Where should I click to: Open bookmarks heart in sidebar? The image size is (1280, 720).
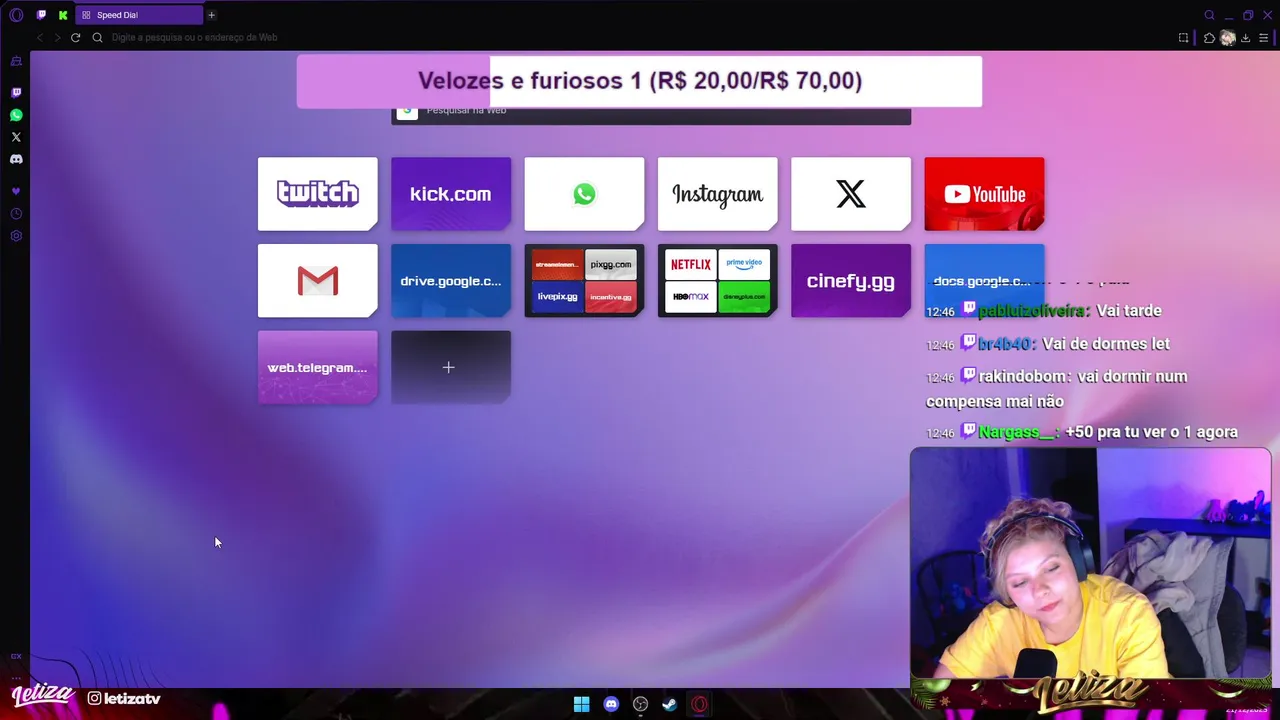tap(16, 191)
